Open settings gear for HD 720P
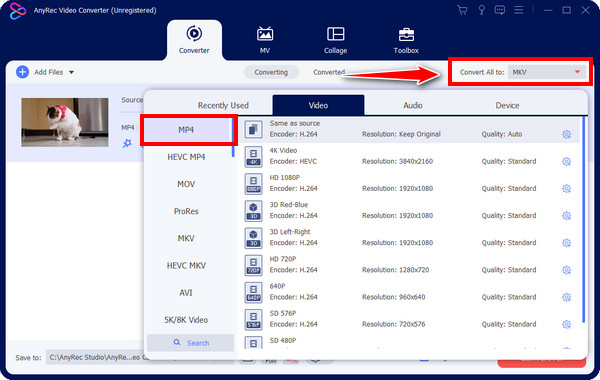The width and height of the screenshot is (600, 380). [566, 270]
